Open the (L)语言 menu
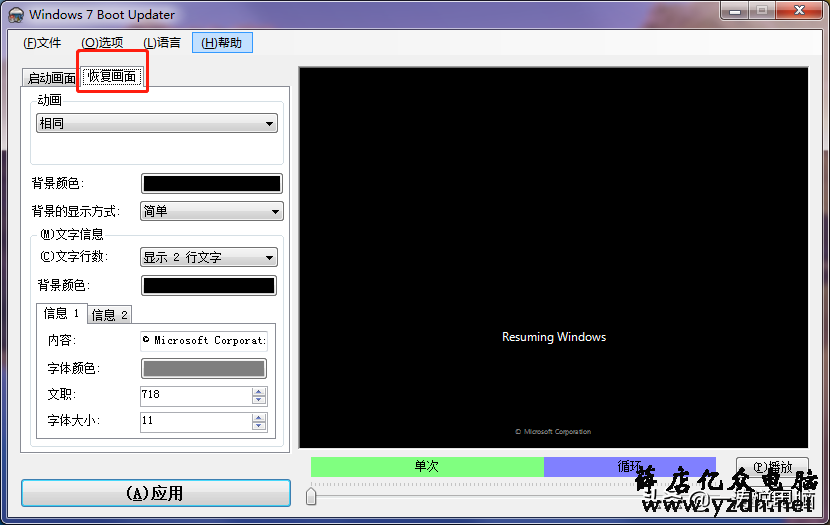Screen dimensions: 830x525 point(162,43)
